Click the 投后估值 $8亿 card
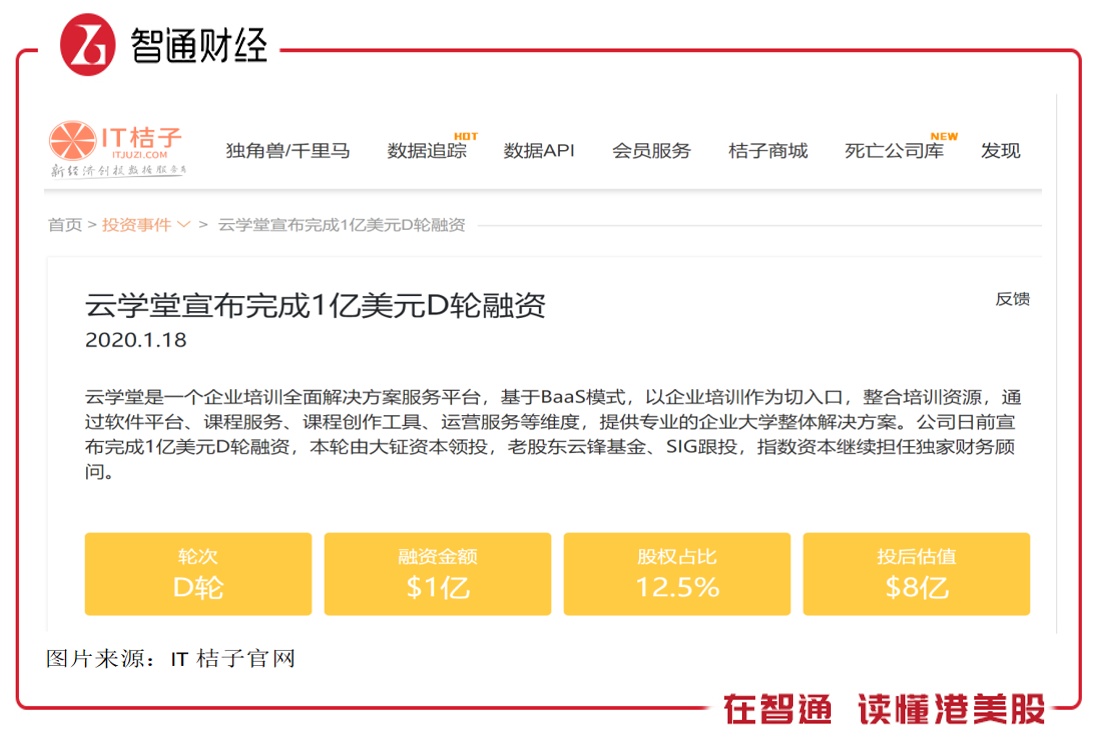The image size is (1105, 756). [x=916, y=574]
